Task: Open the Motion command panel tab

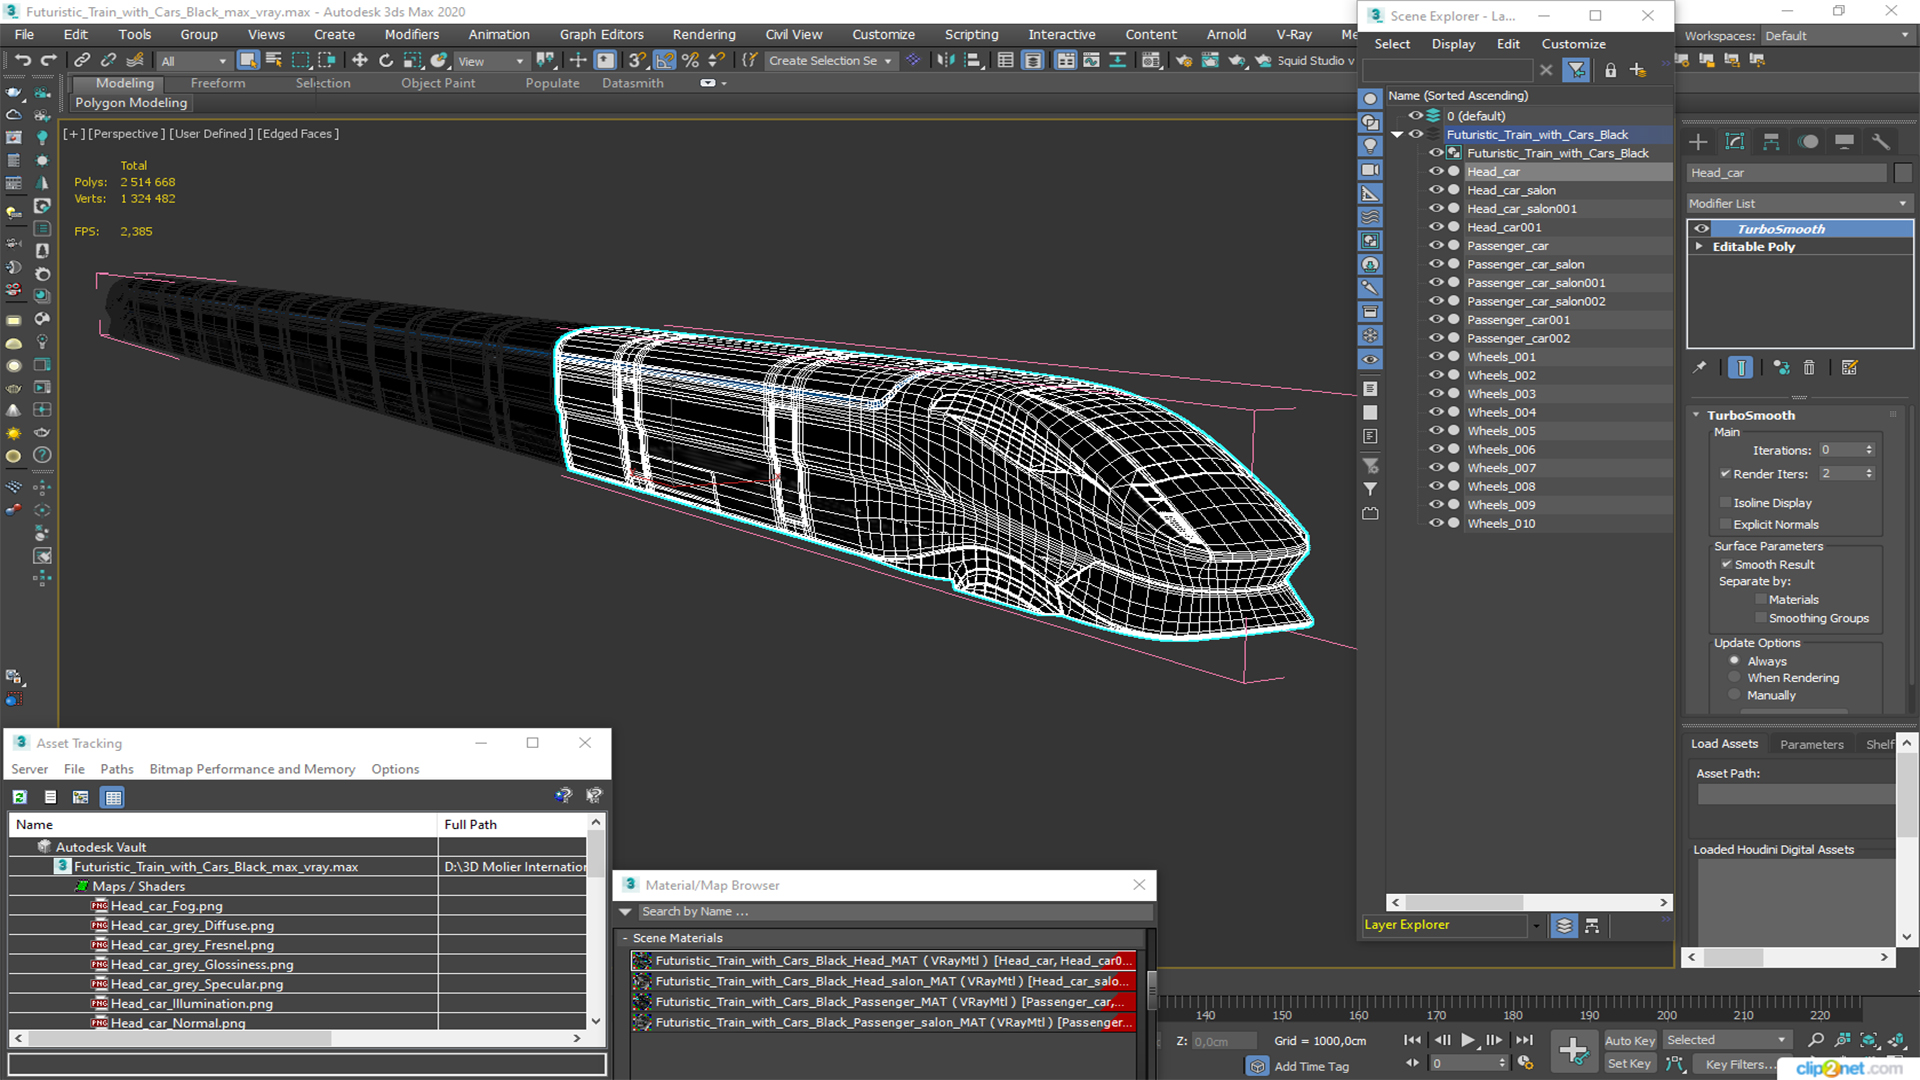Action: point(1808,142)
